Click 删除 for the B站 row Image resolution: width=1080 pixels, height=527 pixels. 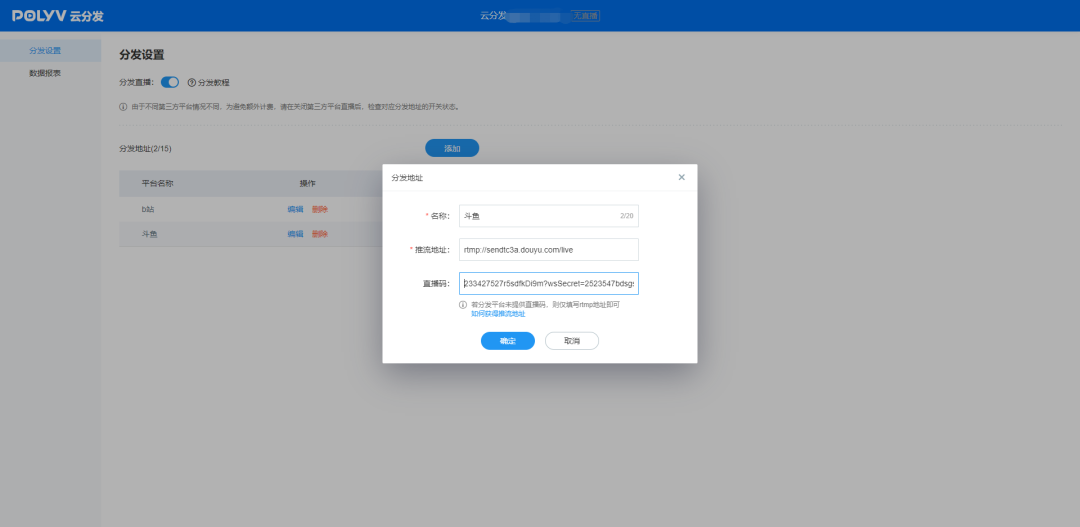320,209
